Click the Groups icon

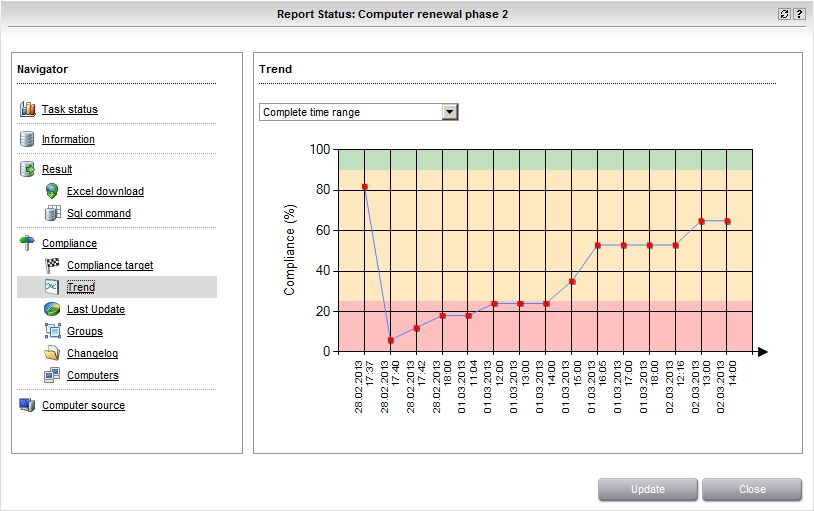pos(53,331)
